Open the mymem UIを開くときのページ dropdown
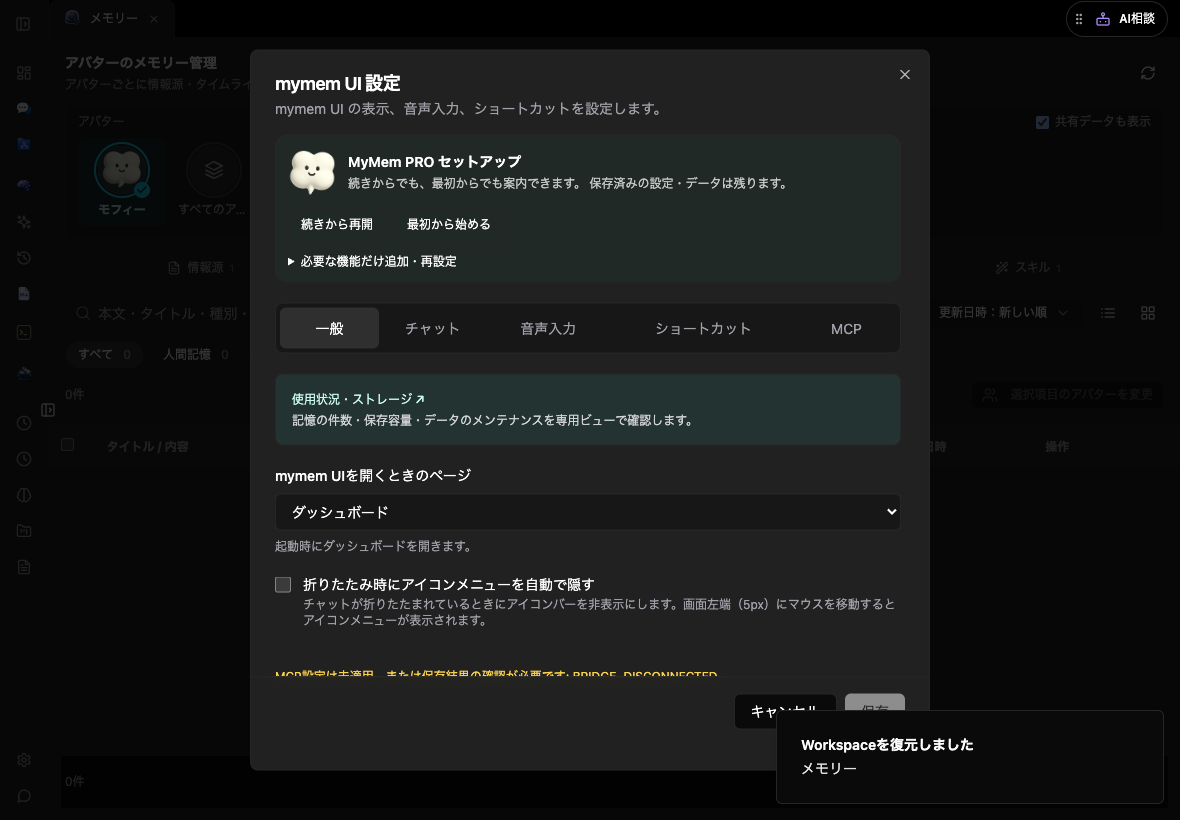 pyautogui.click(x=588, y=512)
